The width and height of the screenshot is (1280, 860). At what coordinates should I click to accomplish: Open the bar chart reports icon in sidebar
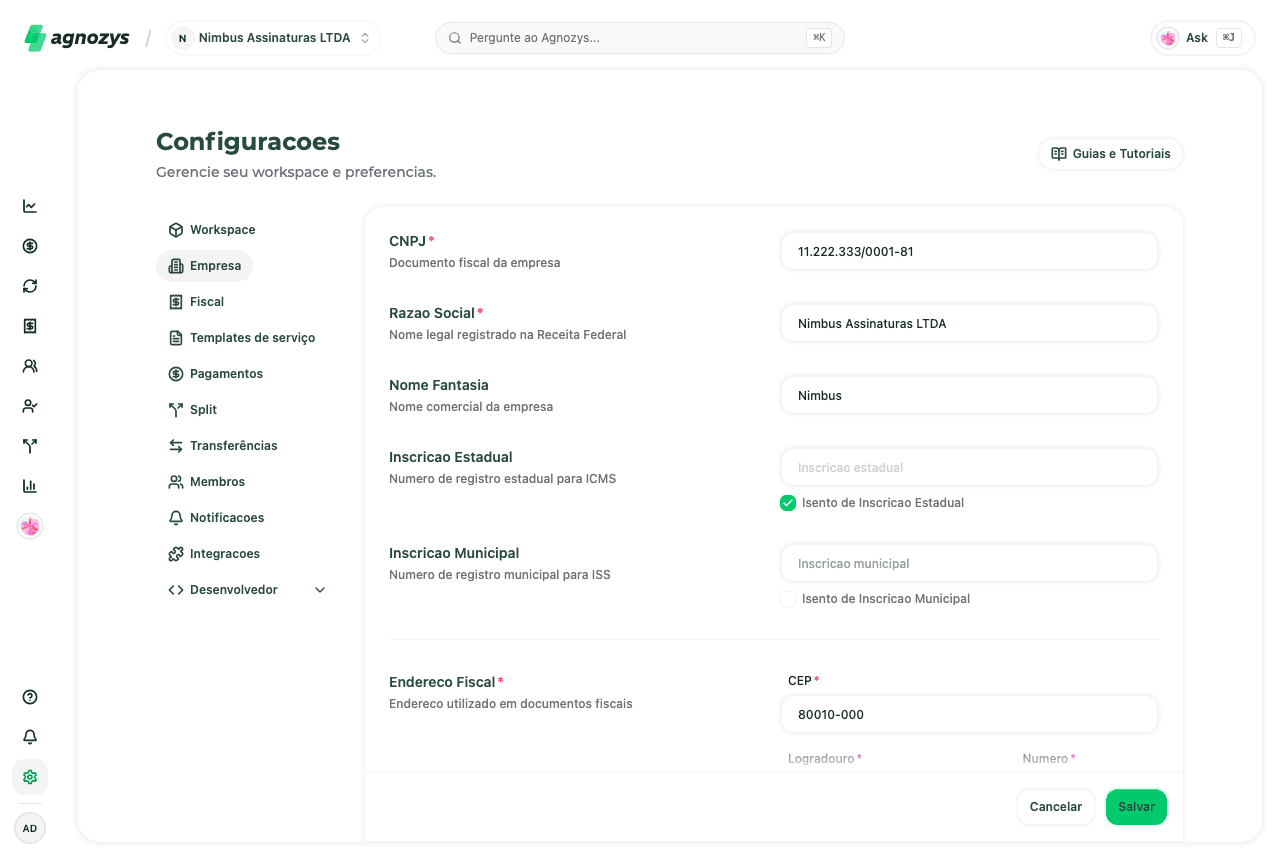[30, 486]
